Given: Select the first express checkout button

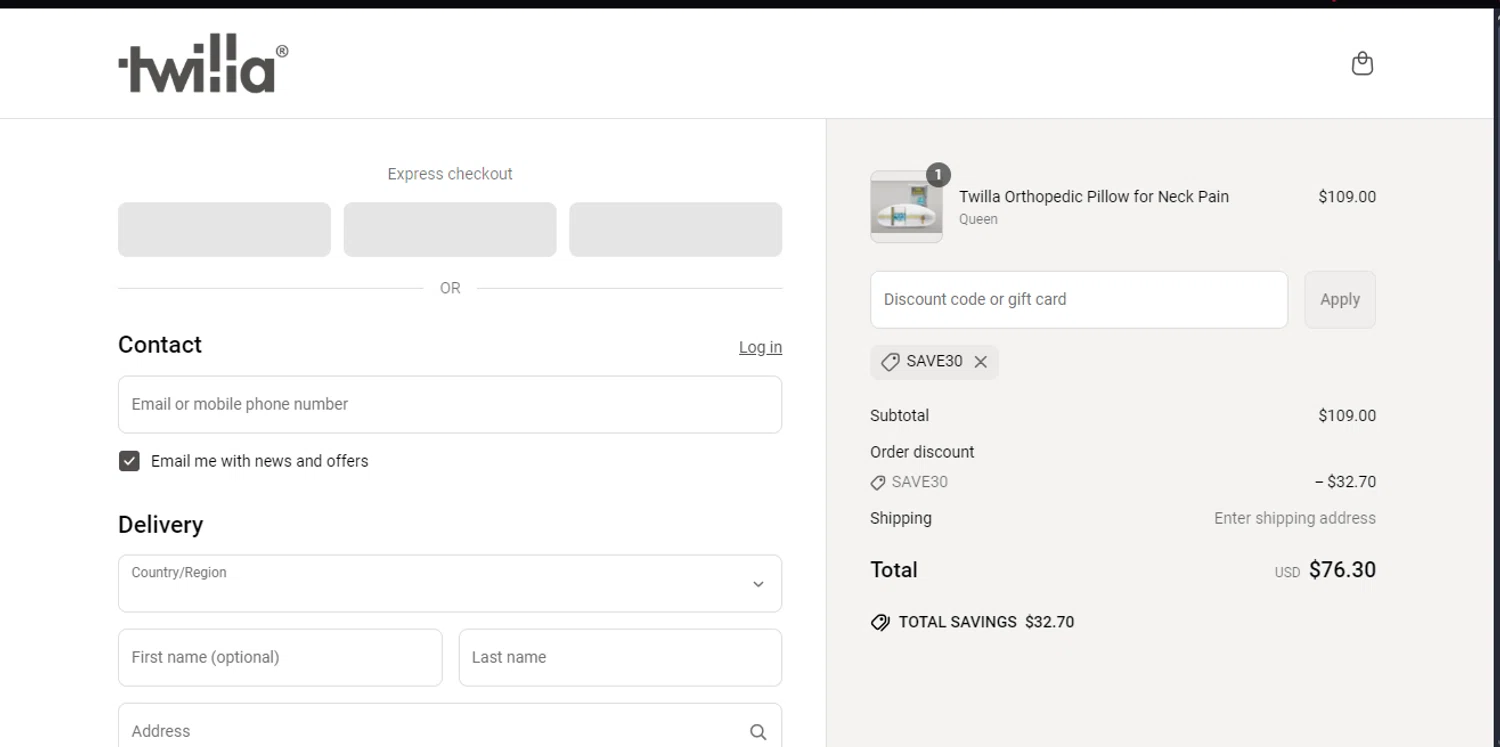Looking at the screenshot, I should (x=224, y=230).
